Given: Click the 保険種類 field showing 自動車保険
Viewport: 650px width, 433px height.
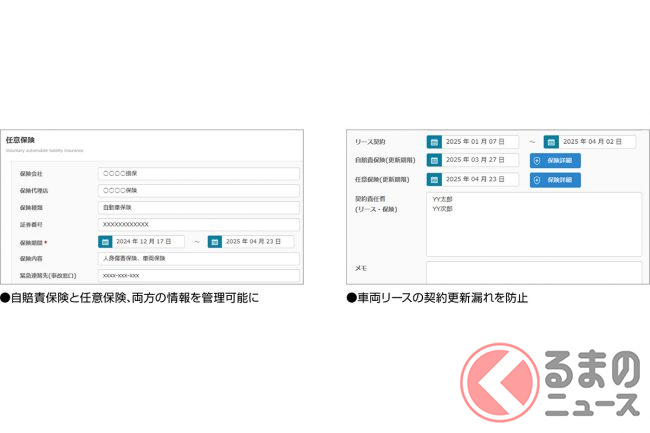Looking at the screenshot, I should pos(198,207).
